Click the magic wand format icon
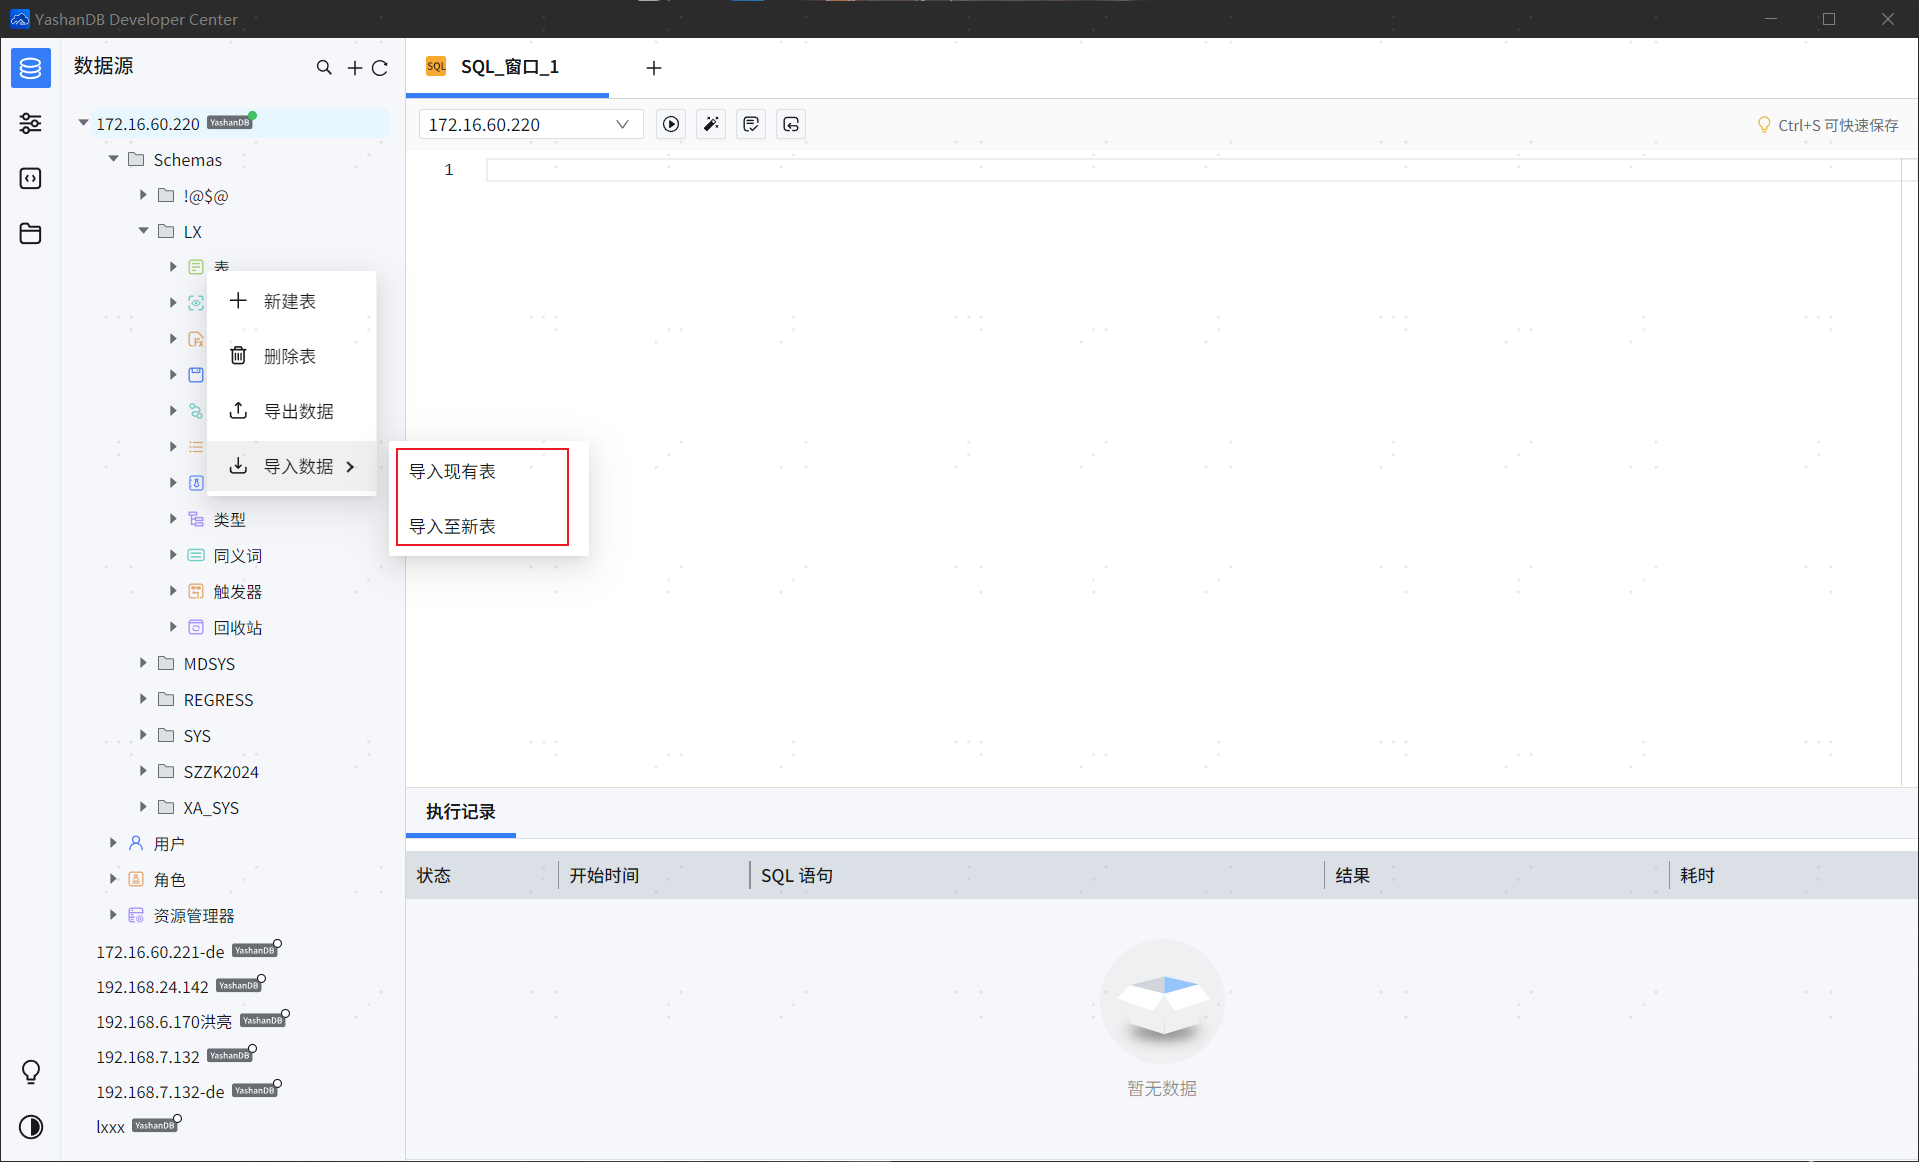The width and height of the screenshot is (1919, 1162). (711, 124)
